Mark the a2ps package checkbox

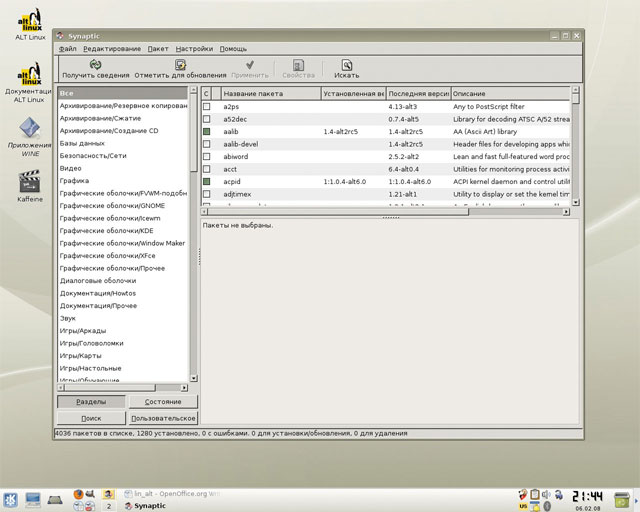pyautogui.click(x=207, y=106)
